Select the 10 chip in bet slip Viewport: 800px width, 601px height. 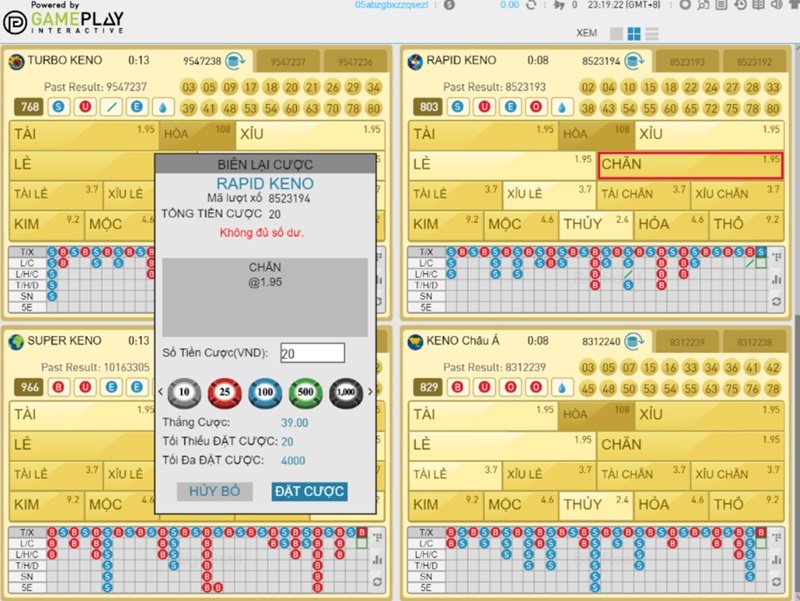click(x=184, y=393)
